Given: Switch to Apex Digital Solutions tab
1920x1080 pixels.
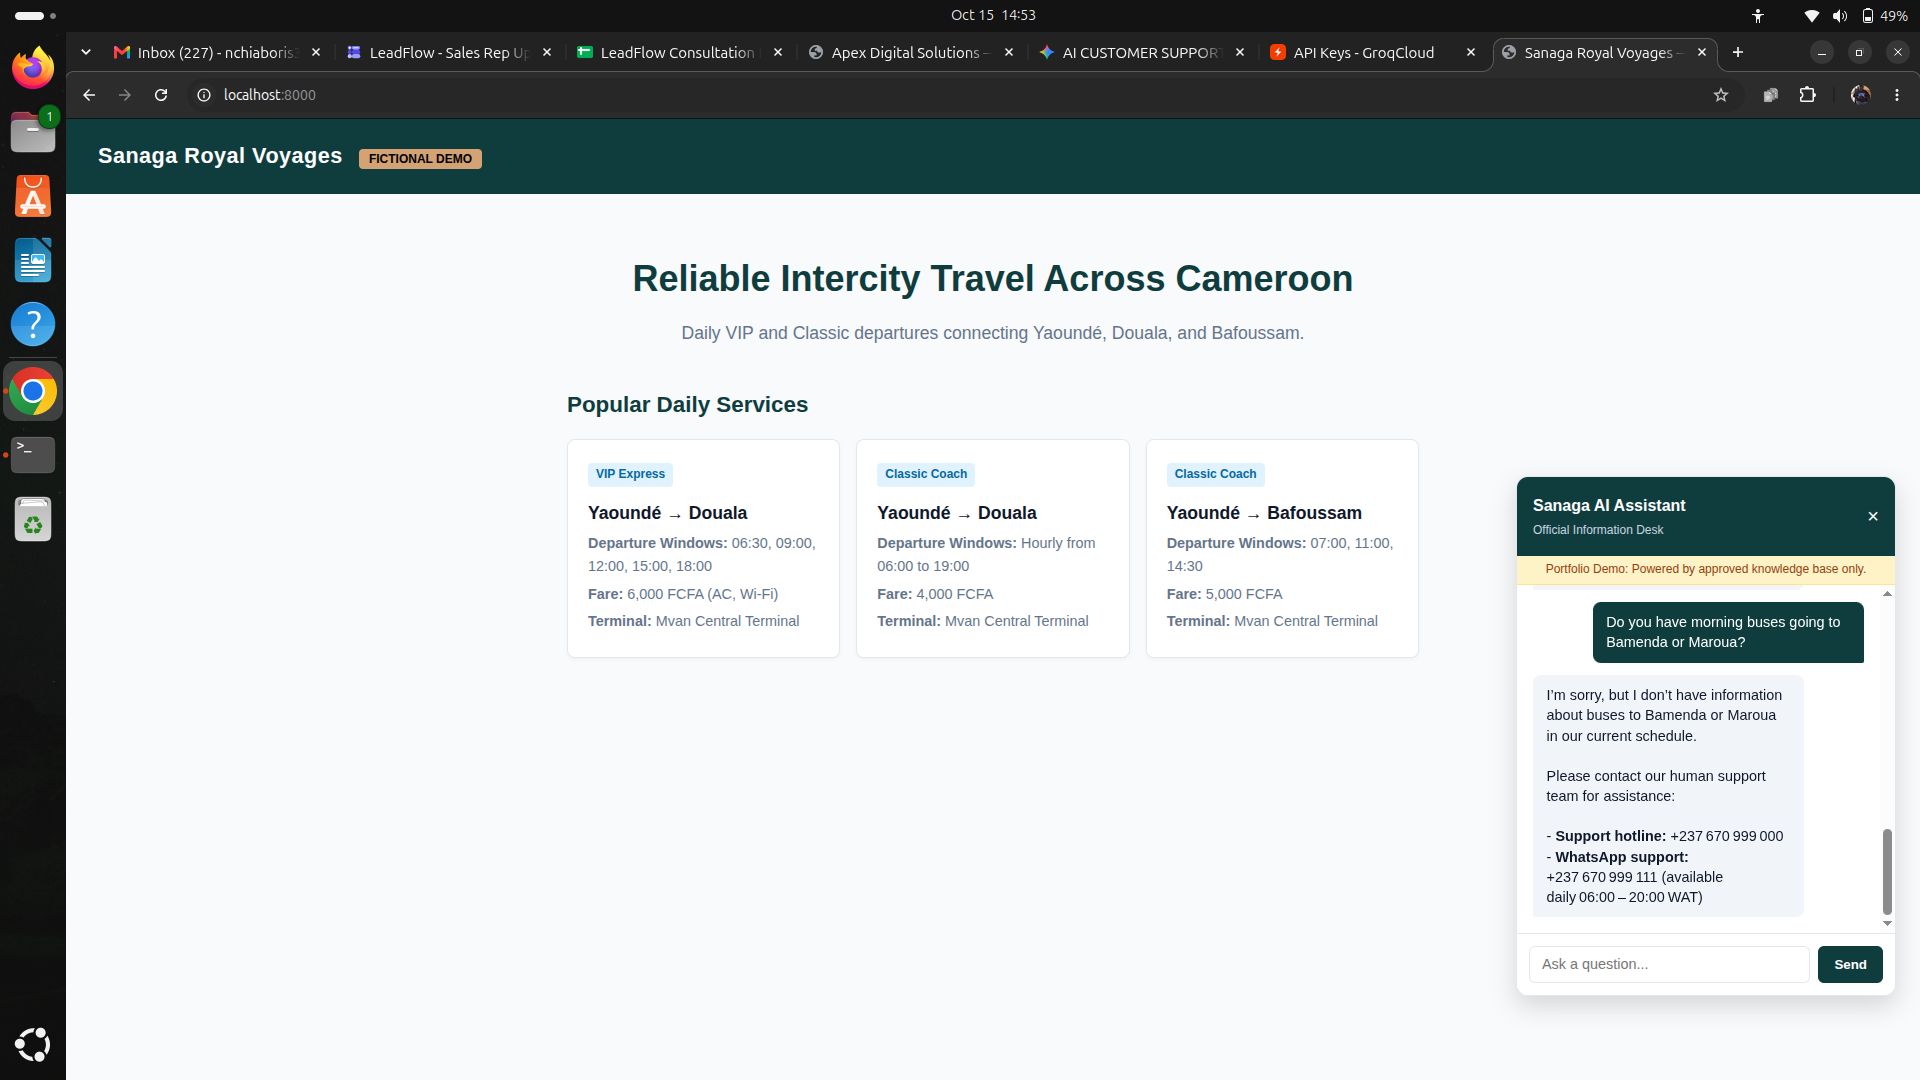Looking at the screenshot, I should [909, 53].
